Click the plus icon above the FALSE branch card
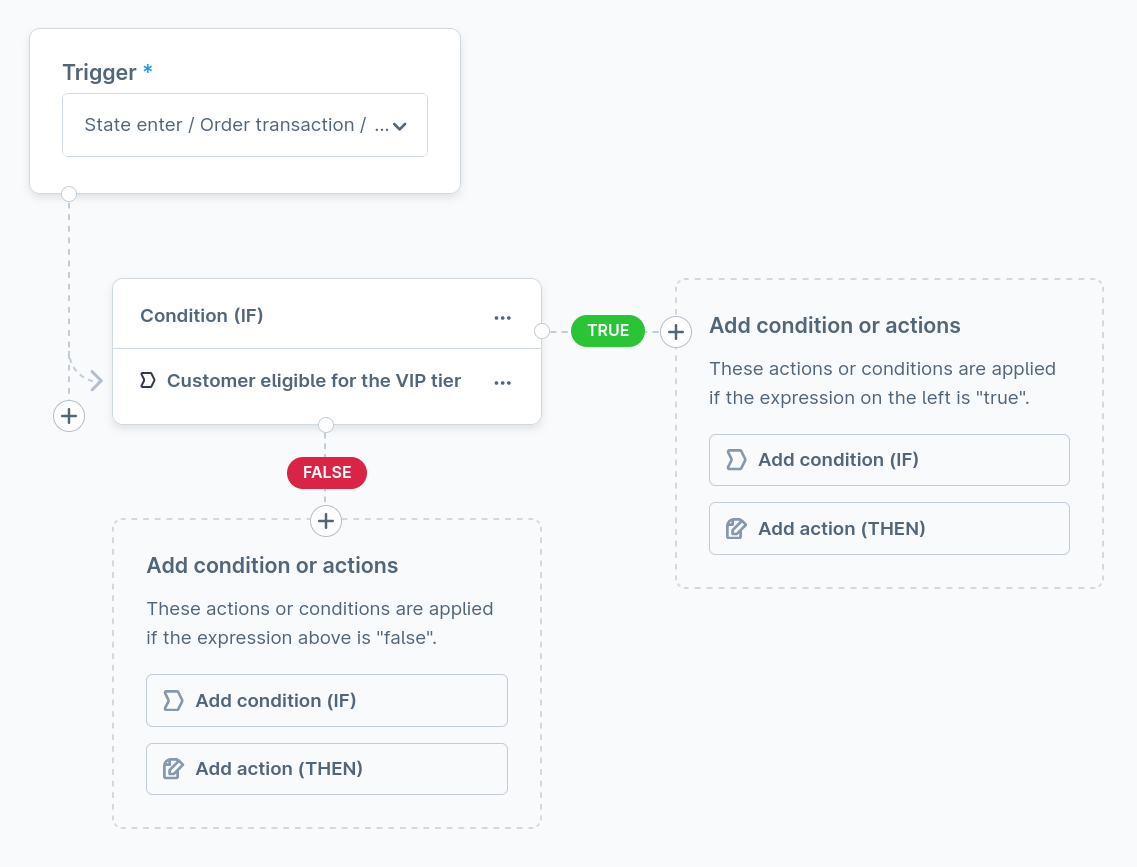This screenshot has width=1137, height=867. tap(326, 521)
